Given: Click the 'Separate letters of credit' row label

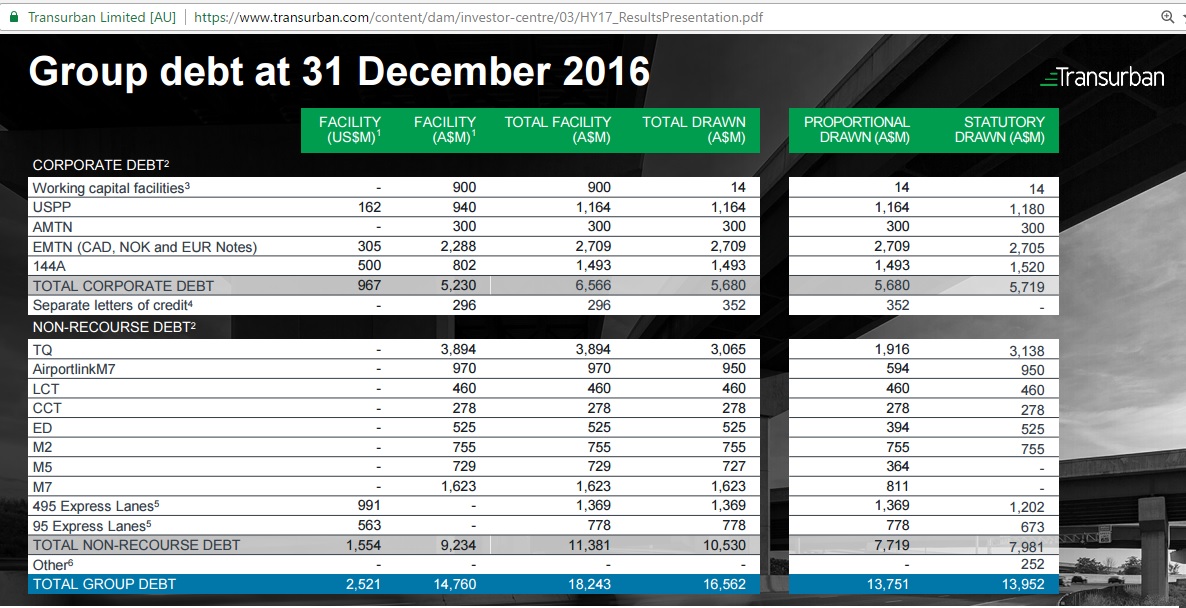Looking at the screenshot, I should 114,305.
